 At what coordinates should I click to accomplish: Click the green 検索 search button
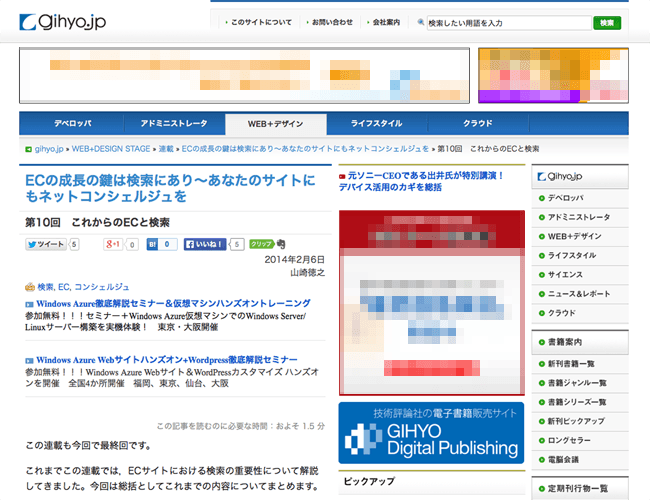[607, 23]
